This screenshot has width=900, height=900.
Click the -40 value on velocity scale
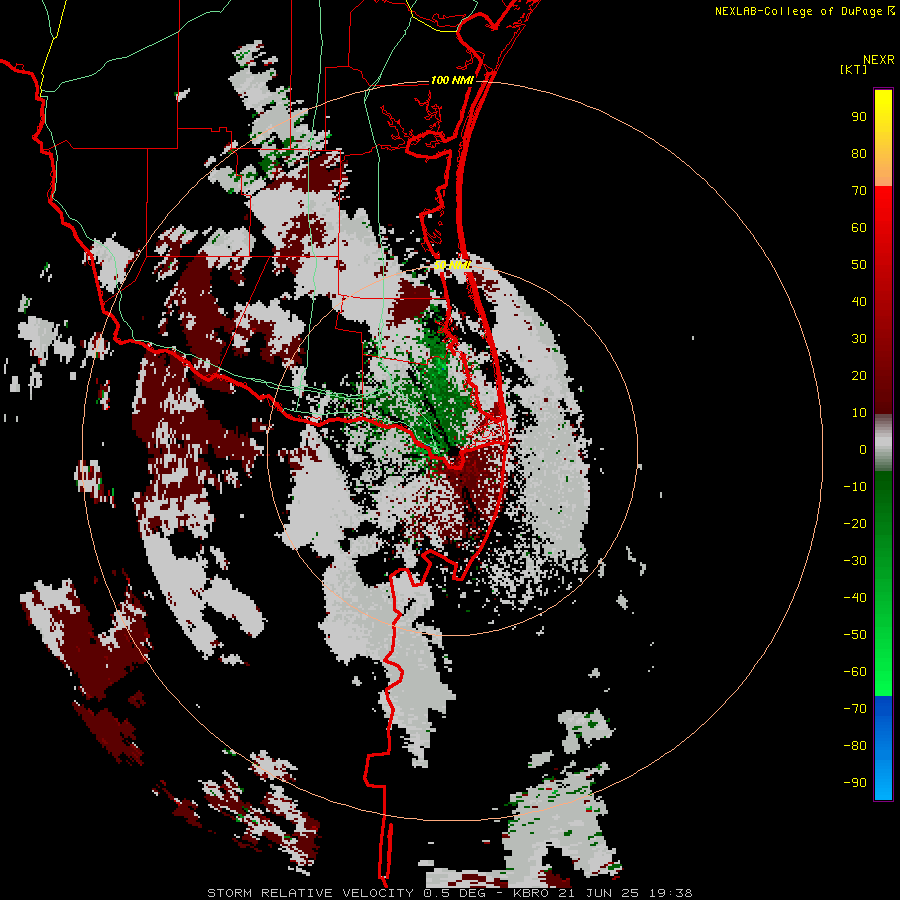click(855, 598)
